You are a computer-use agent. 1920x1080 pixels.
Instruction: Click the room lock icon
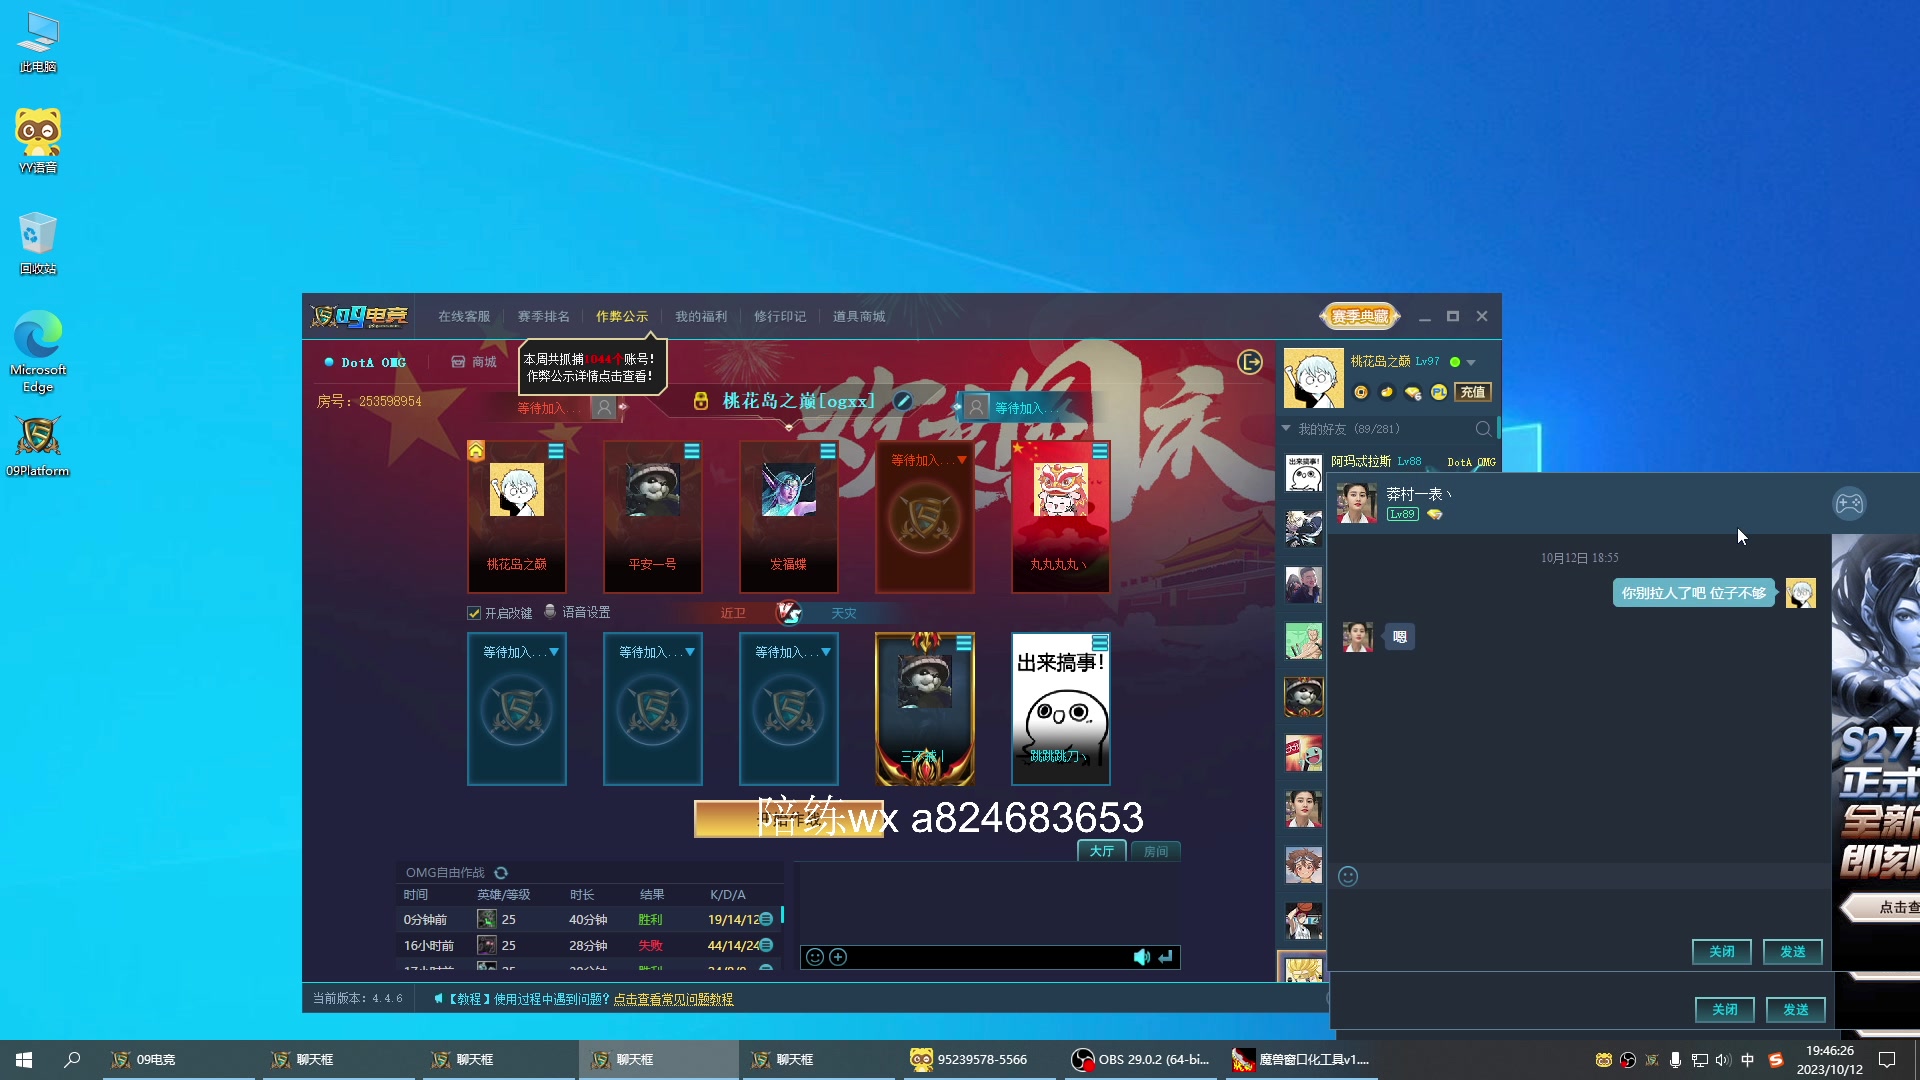(x=701, y=401)
